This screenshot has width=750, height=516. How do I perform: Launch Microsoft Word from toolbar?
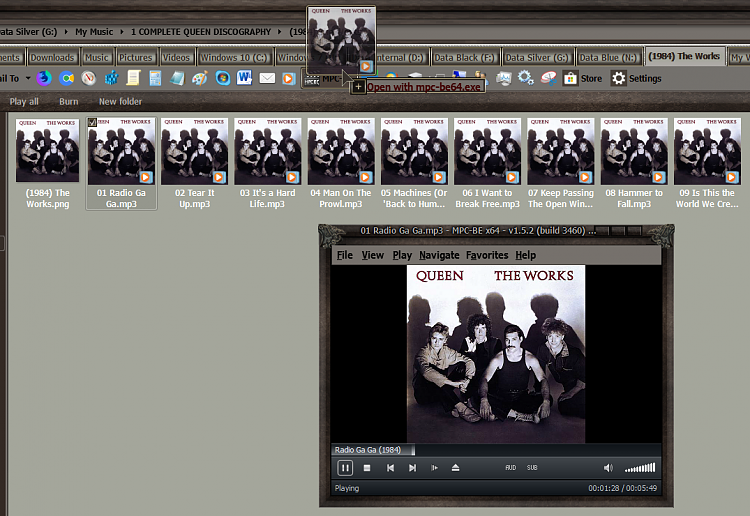[244, 78]
